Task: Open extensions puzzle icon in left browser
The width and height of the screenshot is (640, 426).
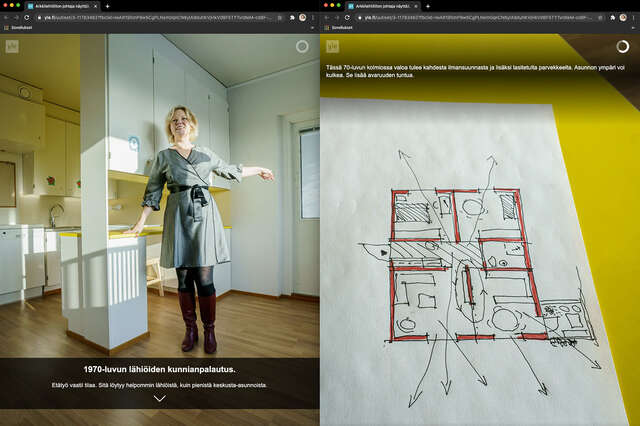Action: click(x=290, y=17)
